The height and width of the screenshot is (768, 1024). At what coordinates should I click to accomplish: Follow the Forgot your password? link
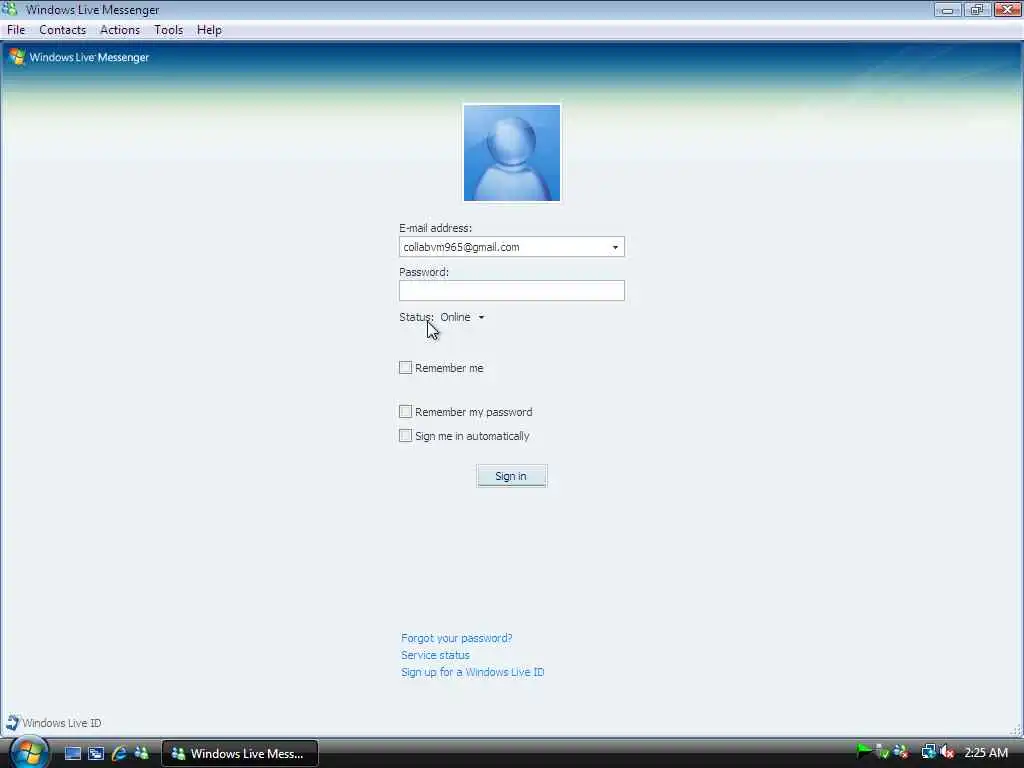(x=456, y=638)
